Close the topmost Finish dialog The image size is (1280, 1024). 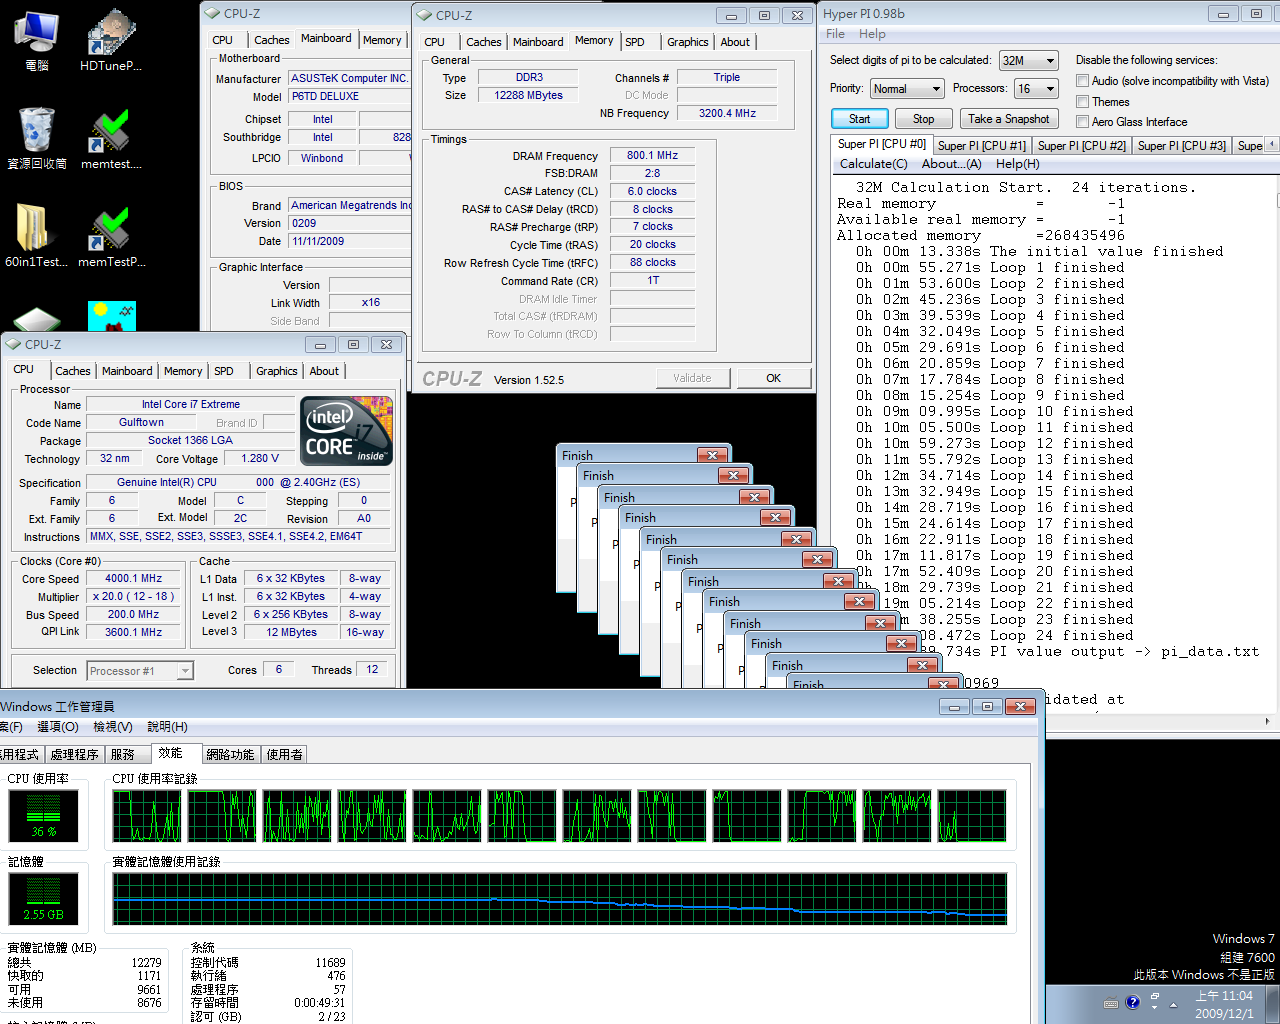(x=711, y=455)
